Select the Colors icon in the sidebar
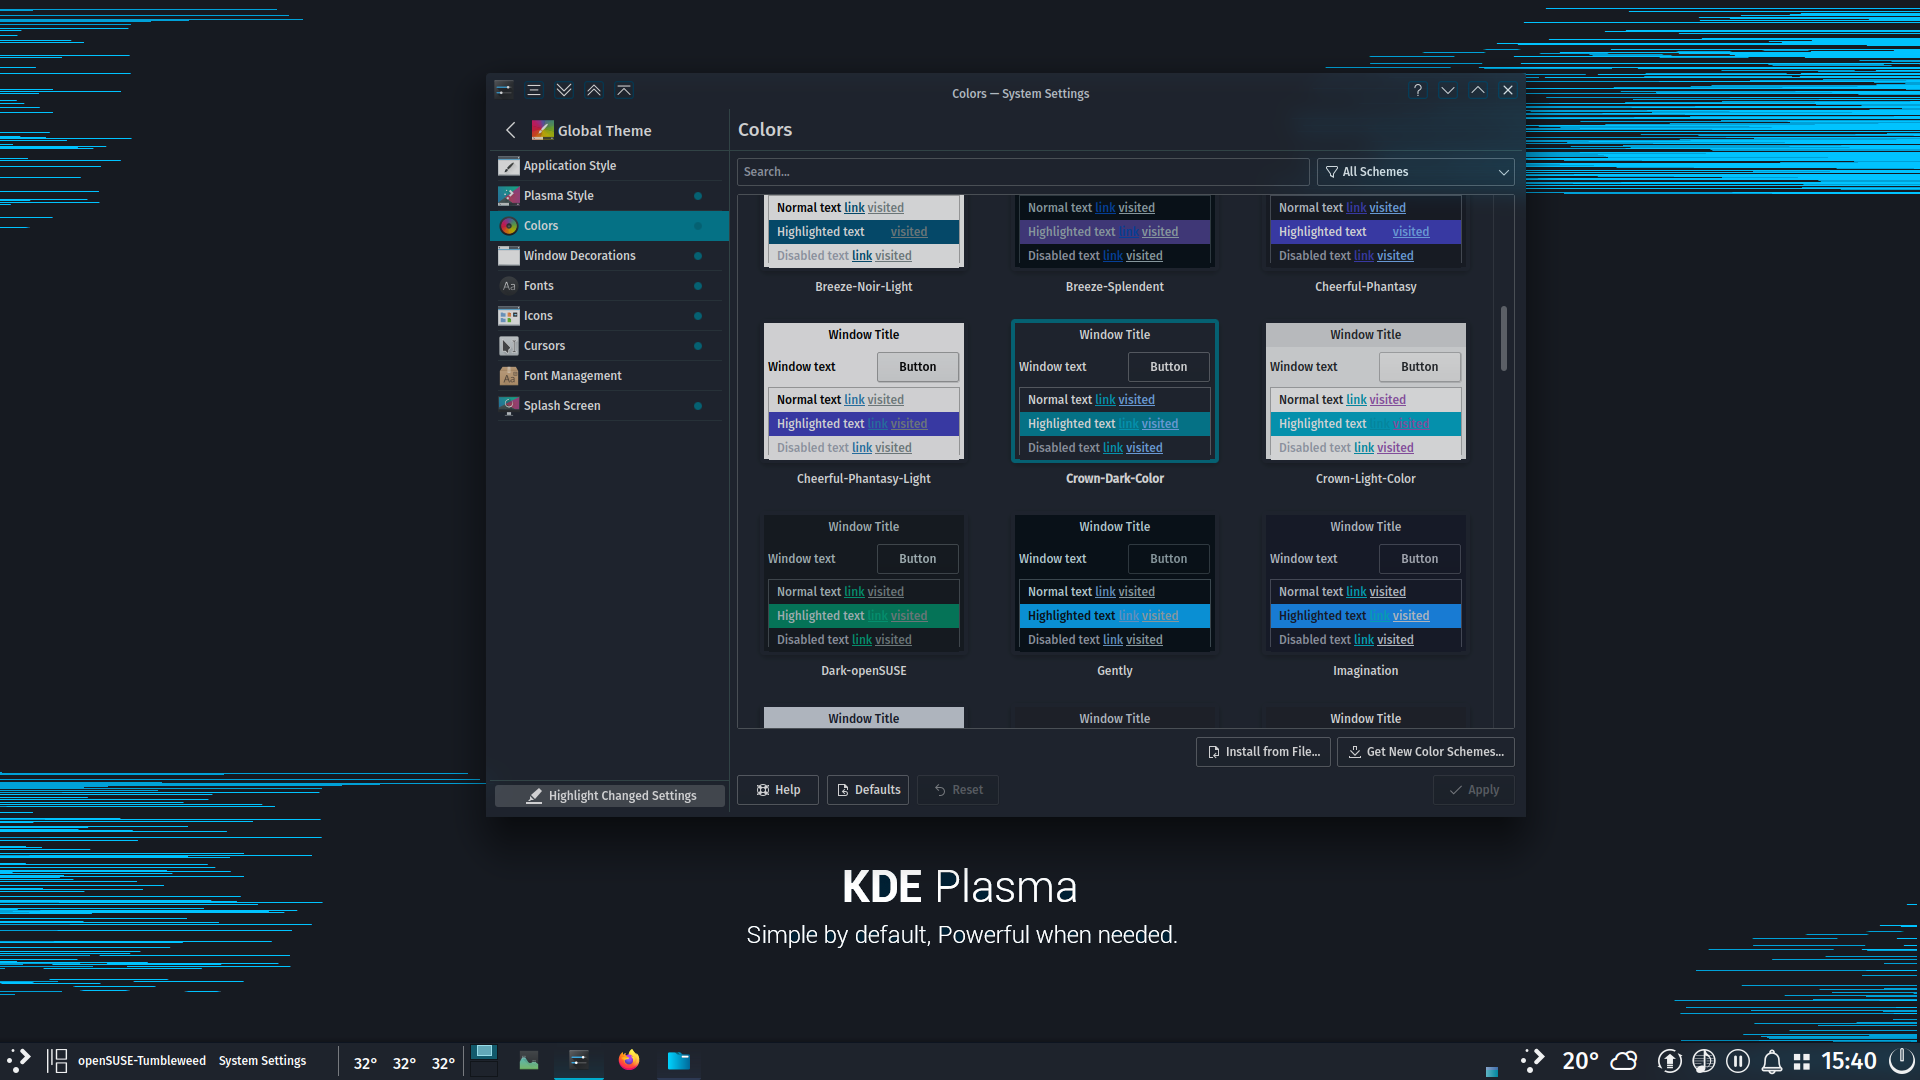 point(509,226)
